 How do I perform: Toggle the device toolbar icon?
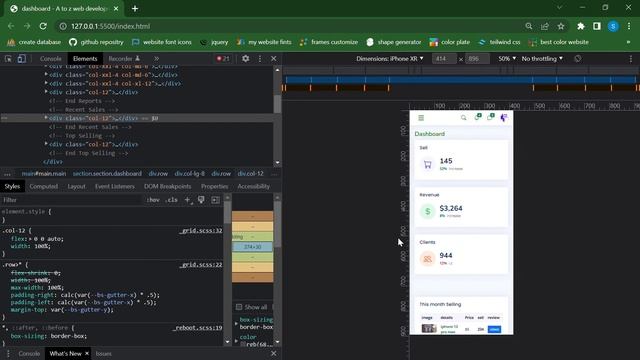[21, 59]
